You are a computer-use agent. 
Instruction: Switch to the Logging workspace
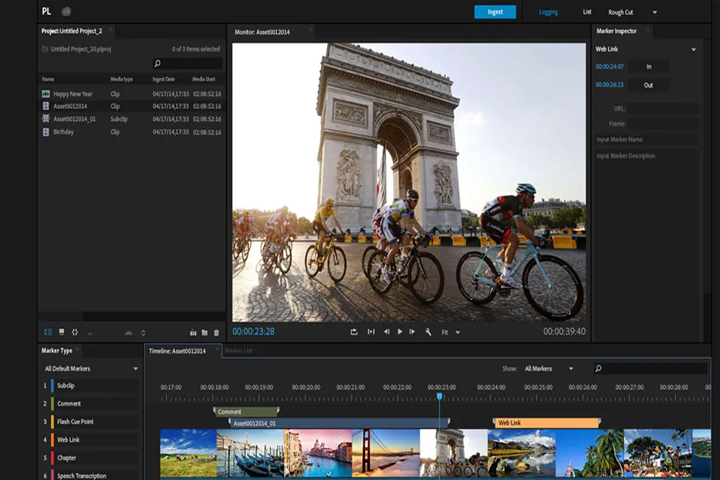[548, 12]
